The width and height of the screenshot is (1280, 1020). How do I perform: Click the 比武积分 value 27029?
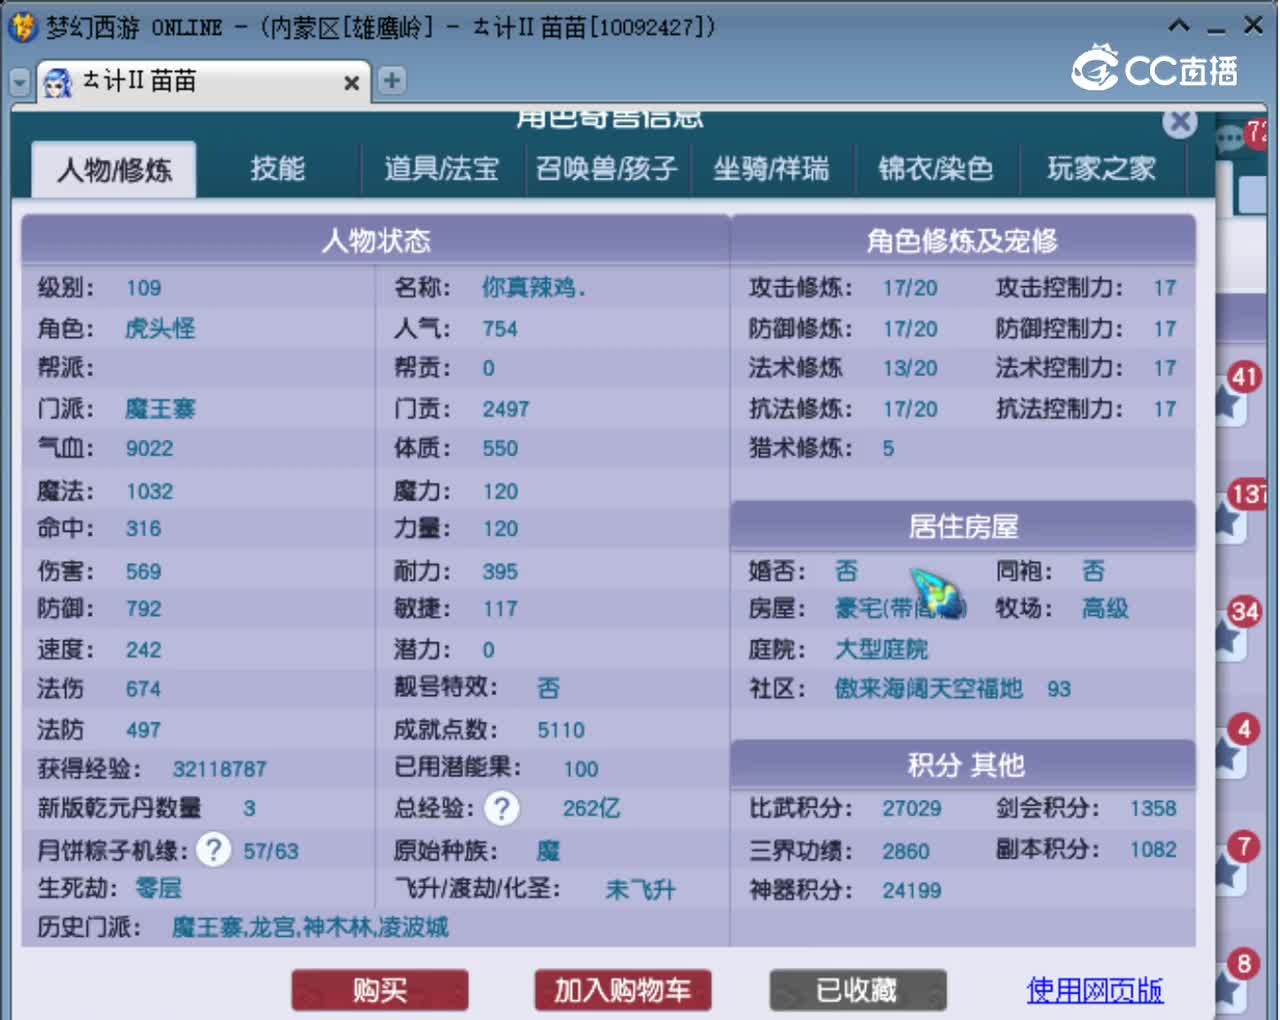pyautogui.click(x=911, y=808)
